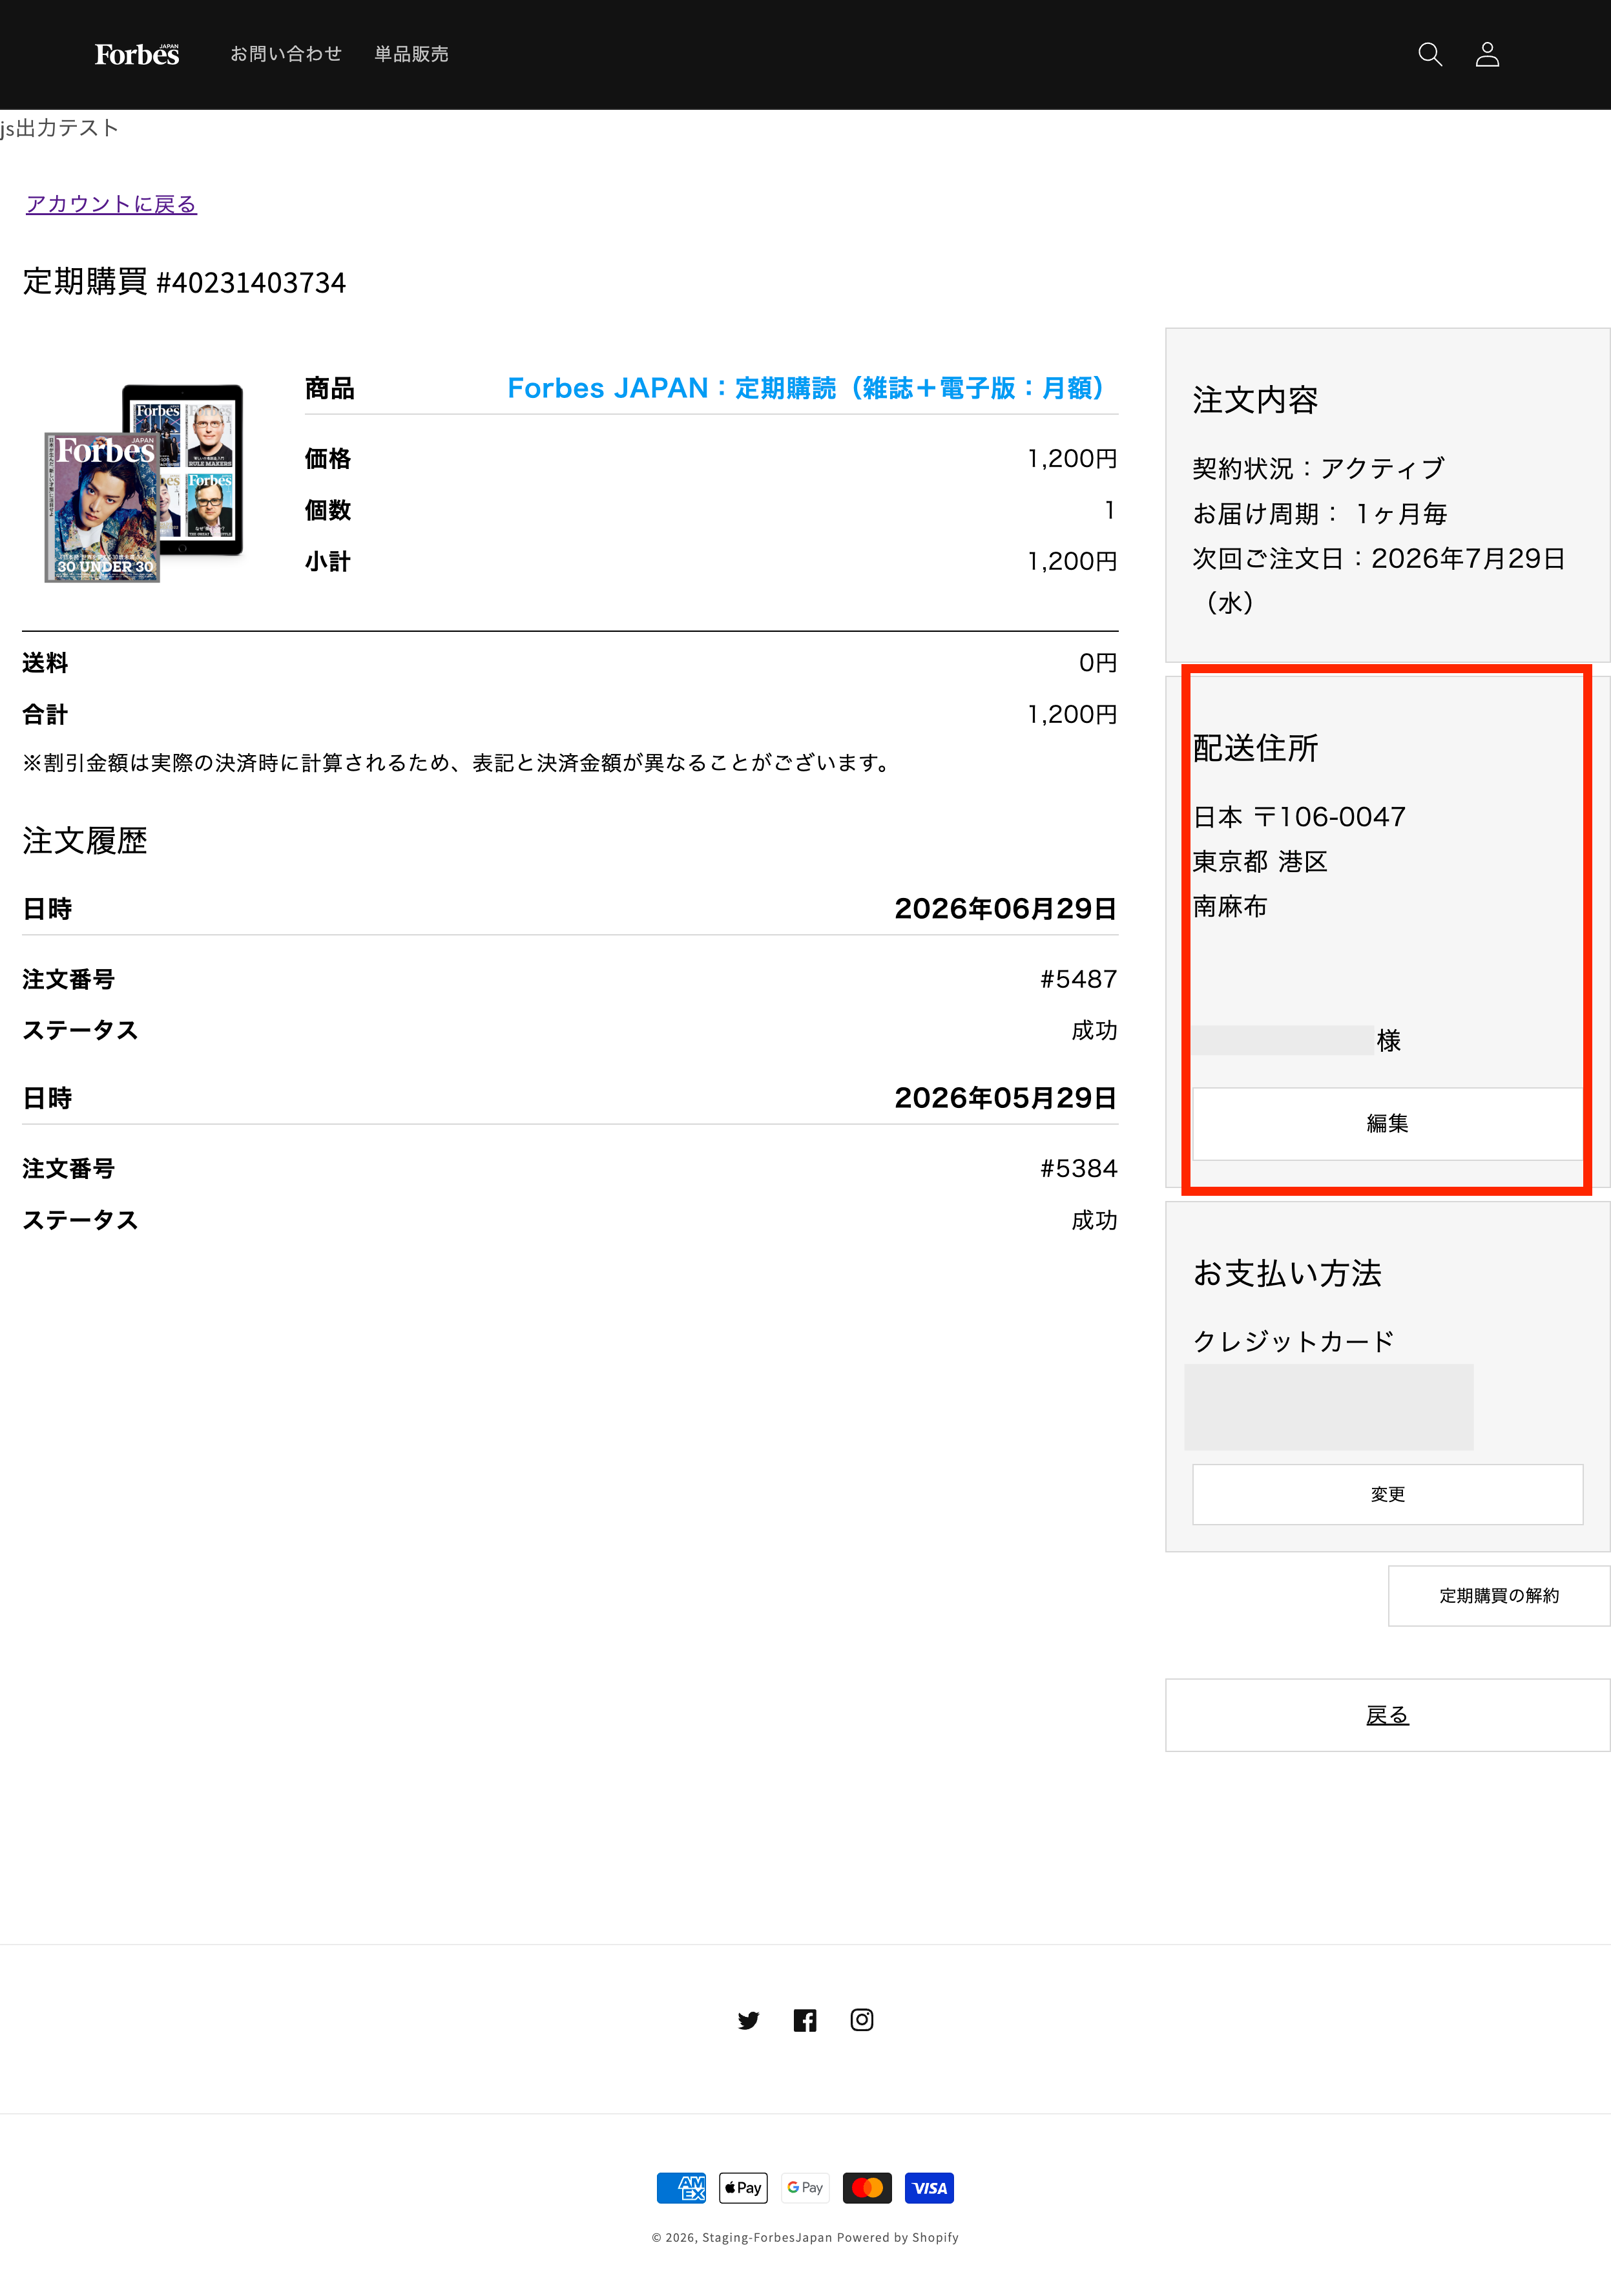1611x2296 pixels.
Task: Click 編集 button for shipping address
Action: coord(1387,1124)
